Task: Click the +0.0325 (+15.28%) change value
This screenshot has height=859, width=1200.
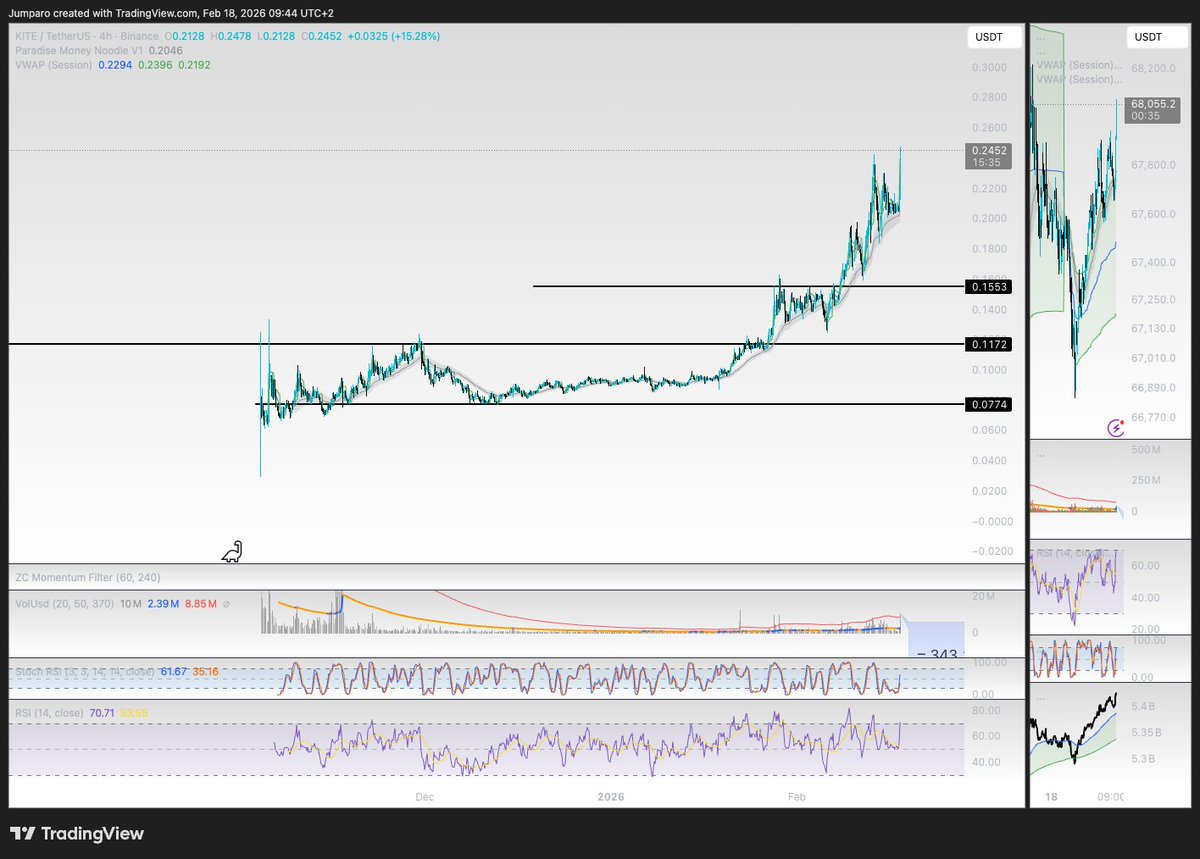Action: tap(392, 36)
